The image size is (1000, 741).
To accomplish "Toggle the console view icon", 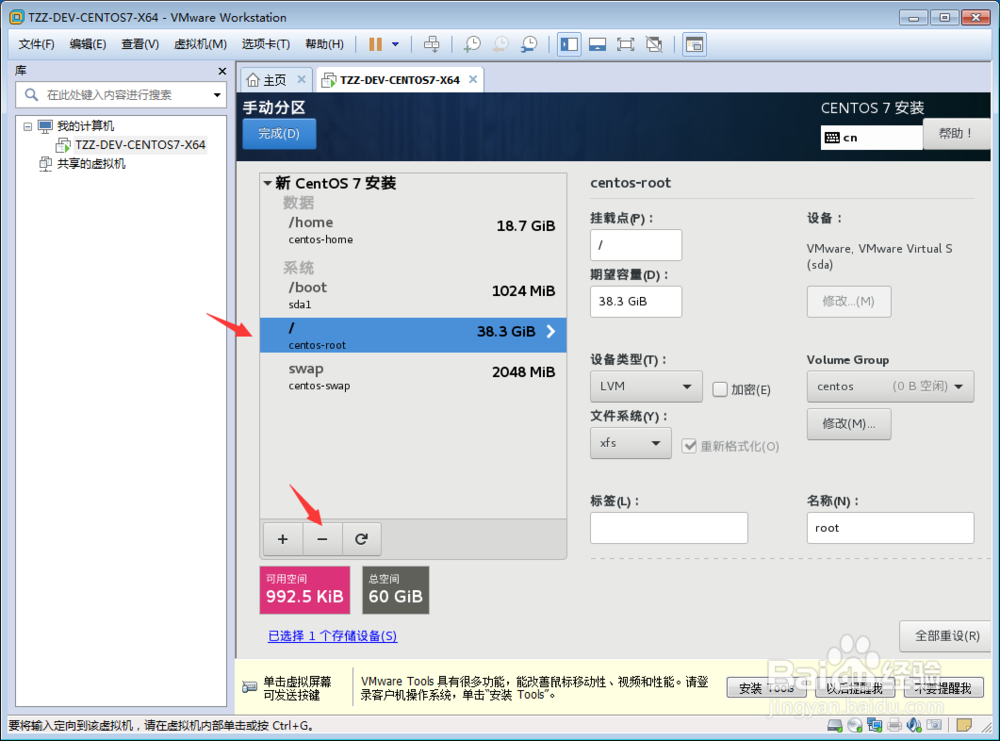I will click(x=694, y=44).
